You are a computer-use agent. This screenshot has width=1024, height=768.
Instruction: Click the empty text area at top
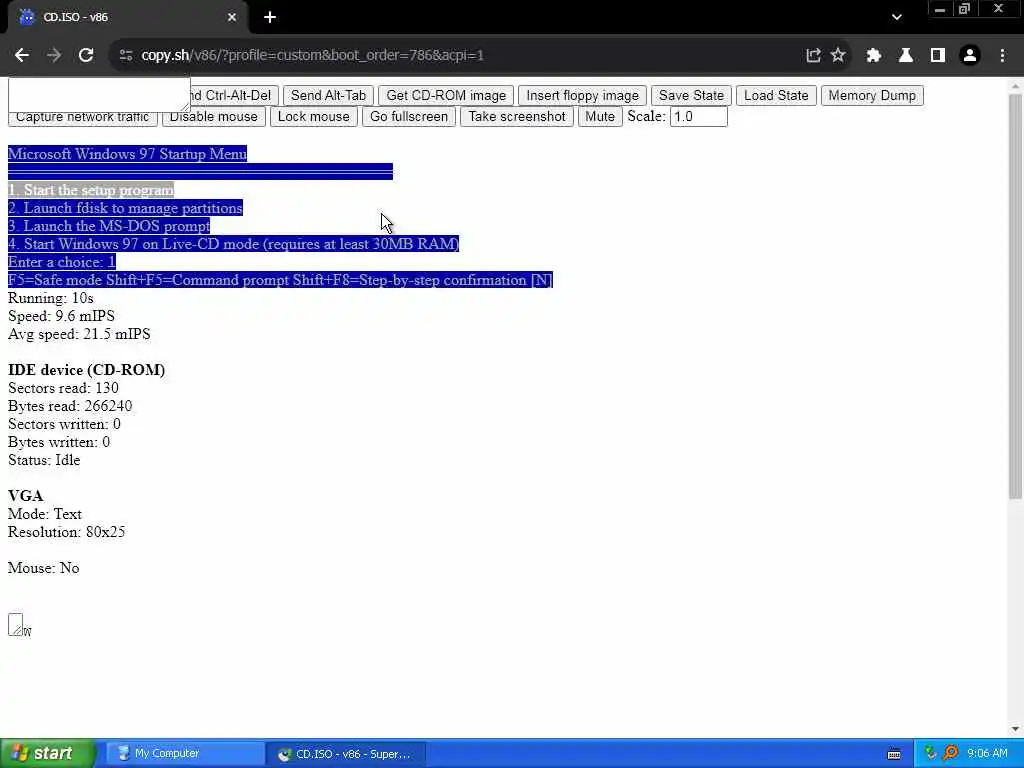point(99,95)
